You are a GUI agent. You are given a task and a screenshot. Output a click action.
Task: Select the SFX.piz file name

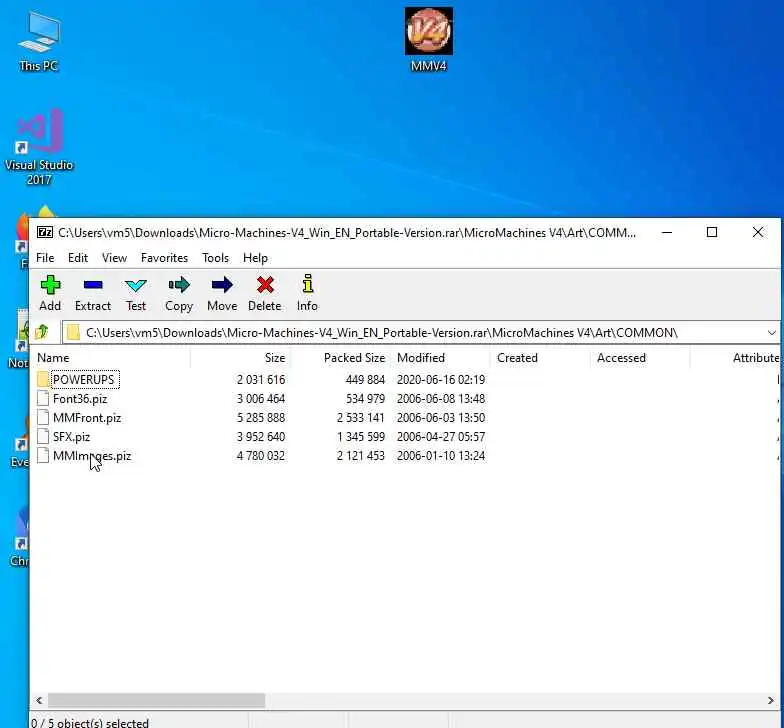pyautogui.click(x=72, y=436)
